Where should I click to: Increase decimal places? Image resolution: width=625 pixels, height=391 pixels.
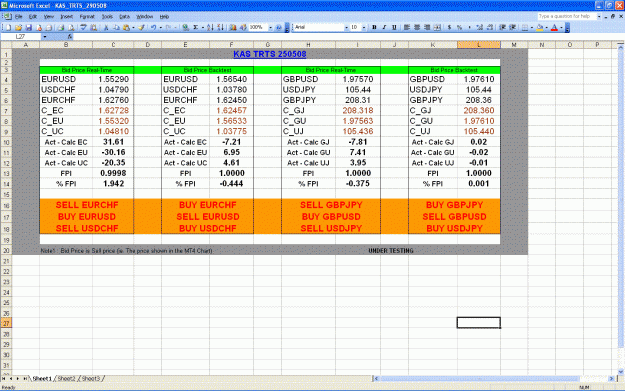click(x=480, y=28)
